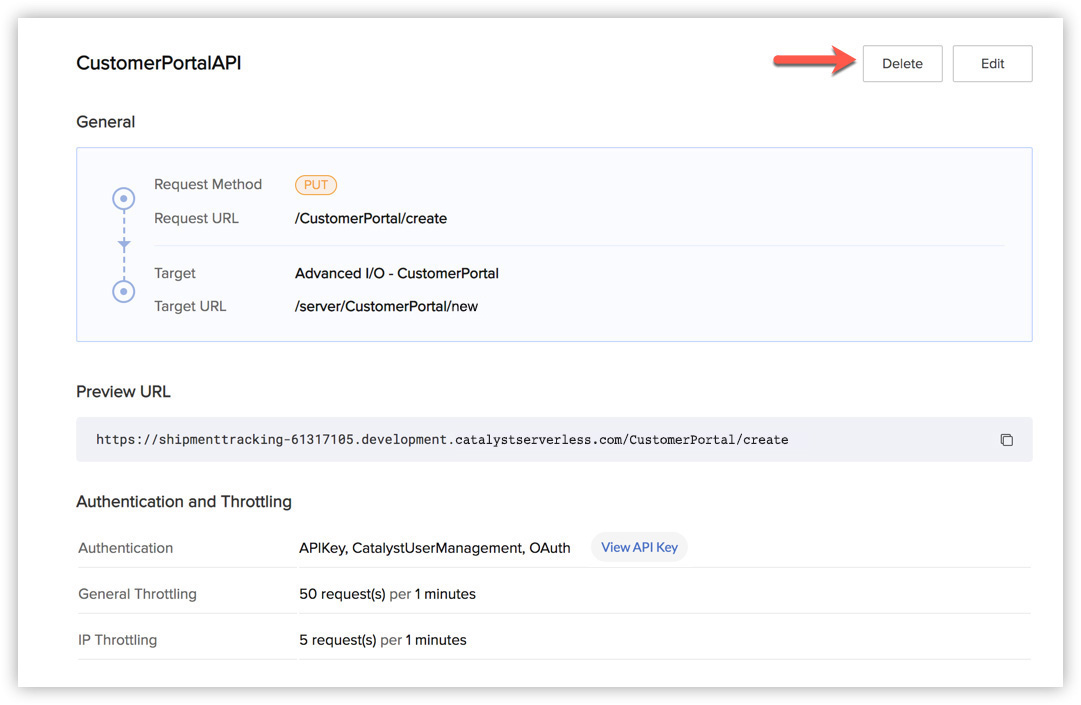The image size is (1081, 705).
Task: Open the Edit button for CustomerPortalAPI
Action: (x=992, y=64)
